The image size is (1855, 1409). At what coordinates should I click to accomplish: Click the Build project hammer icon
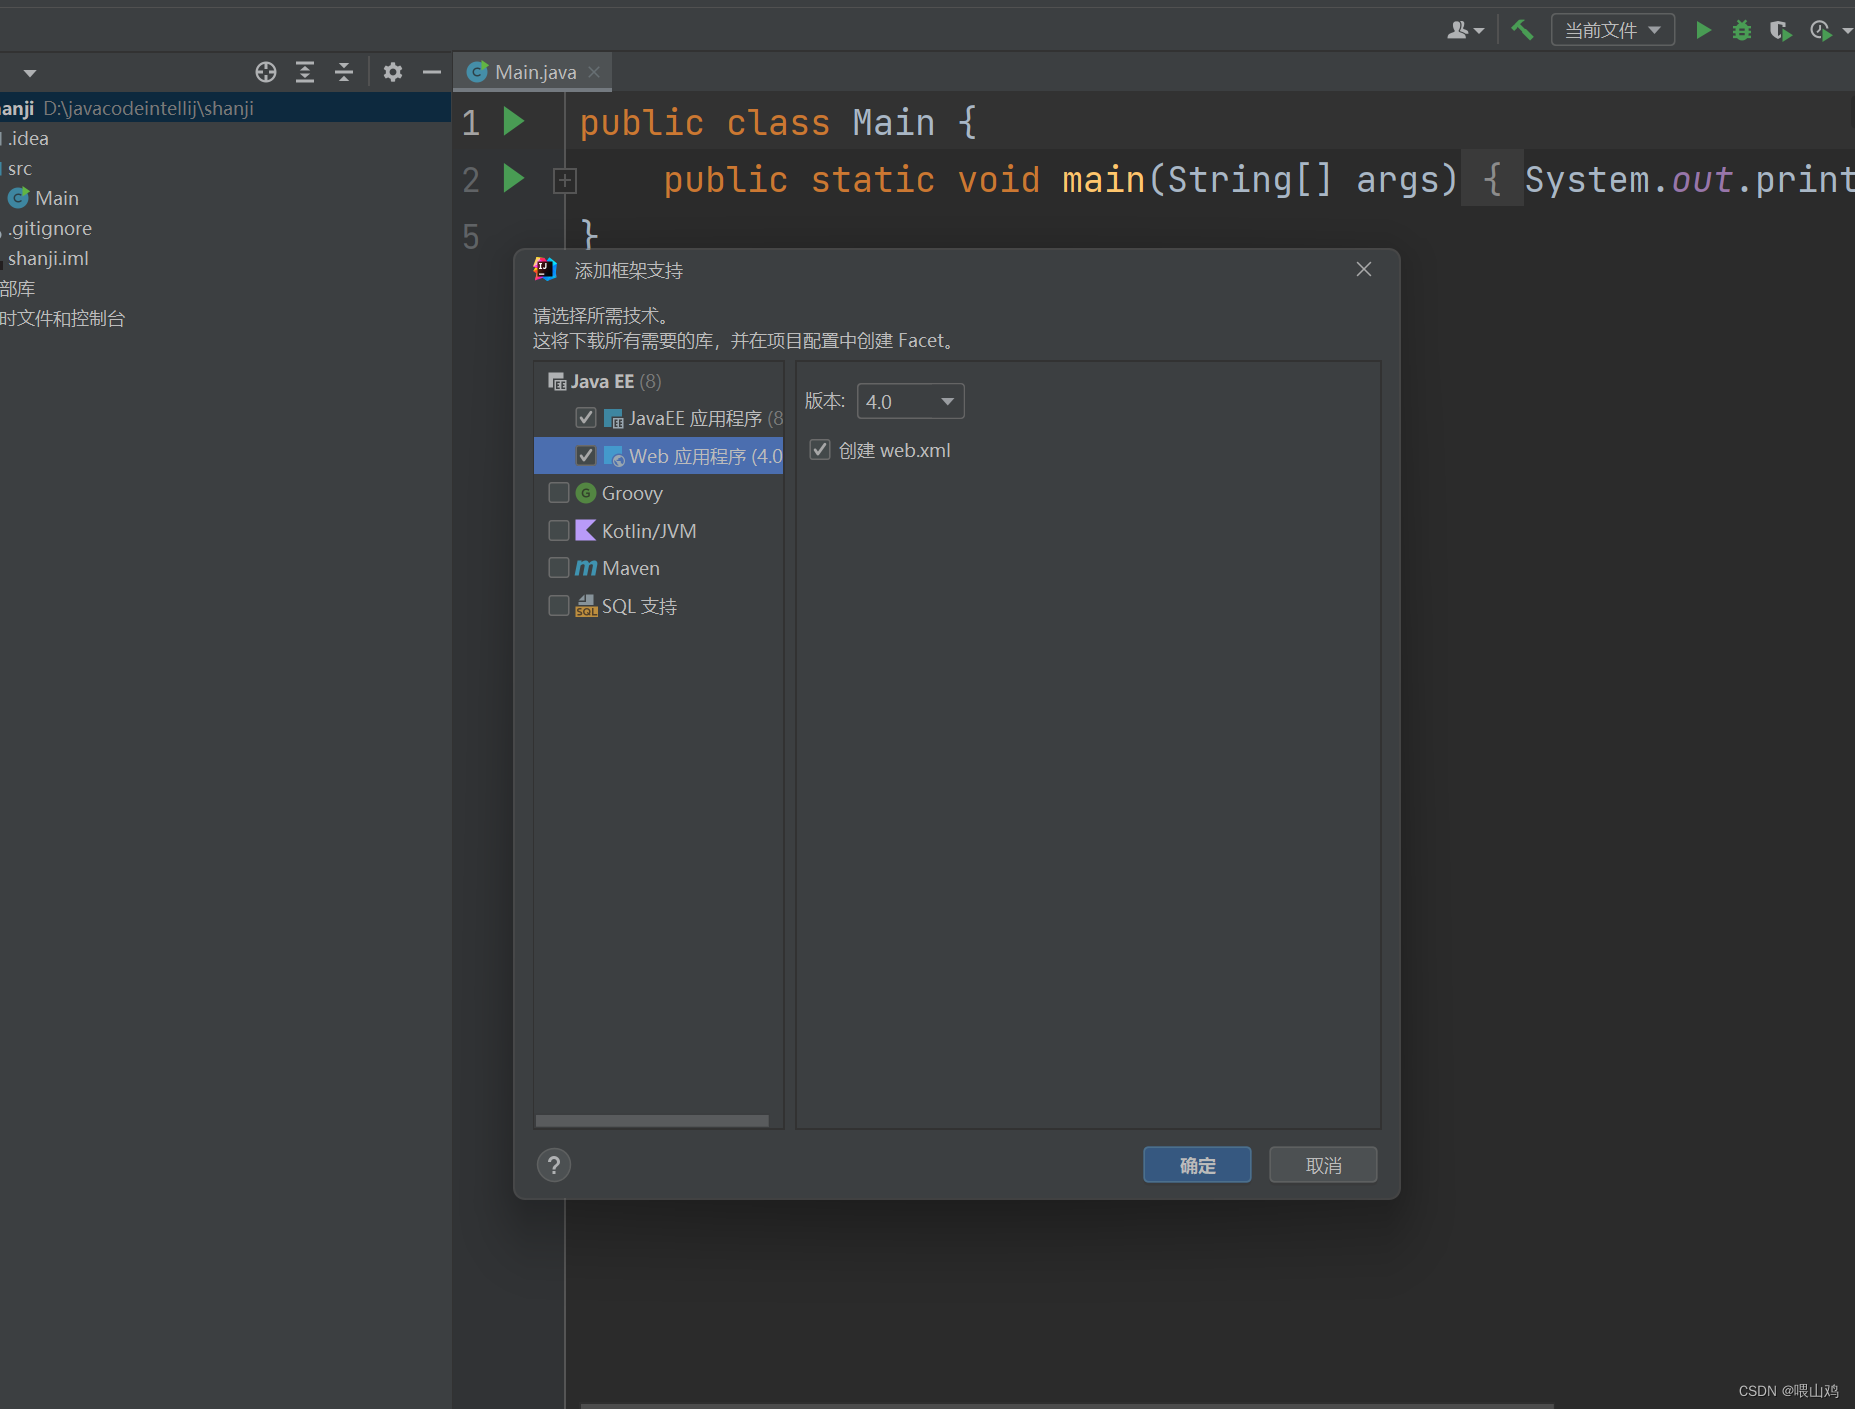point(1522,30)
